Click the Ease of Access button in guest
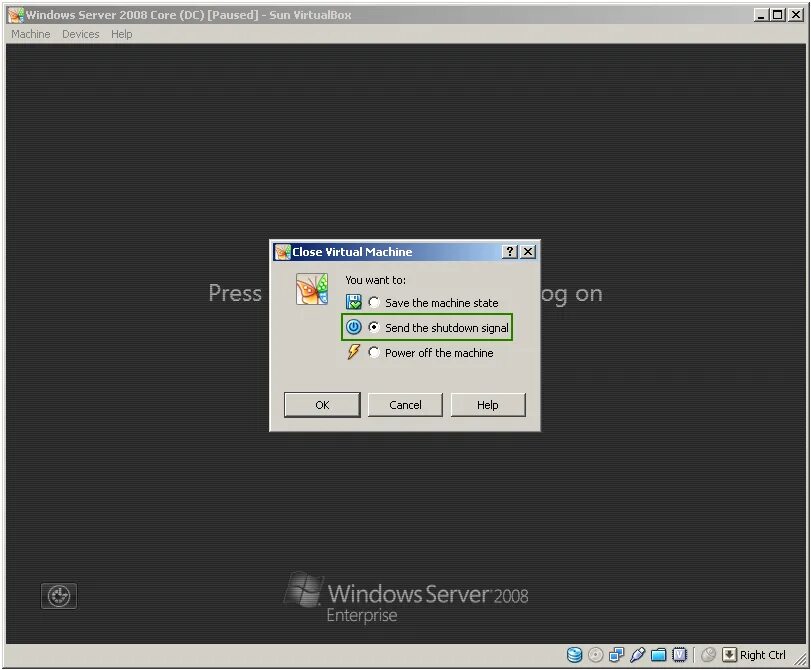 point(59,595)
